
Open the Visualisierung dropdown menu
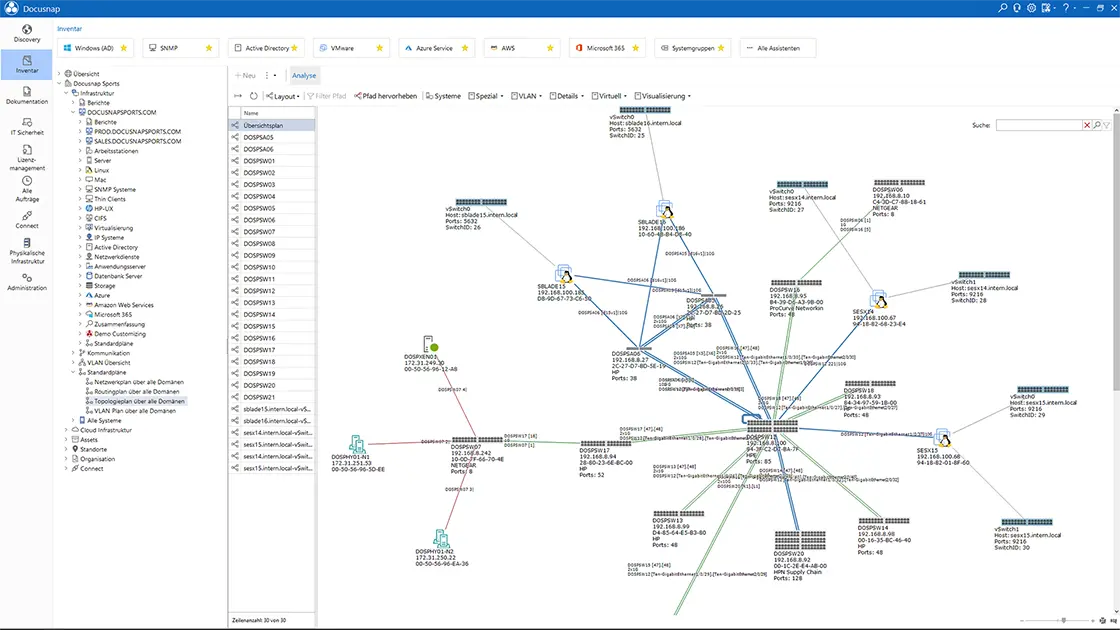pyautogui.click(x=662, y=96)
